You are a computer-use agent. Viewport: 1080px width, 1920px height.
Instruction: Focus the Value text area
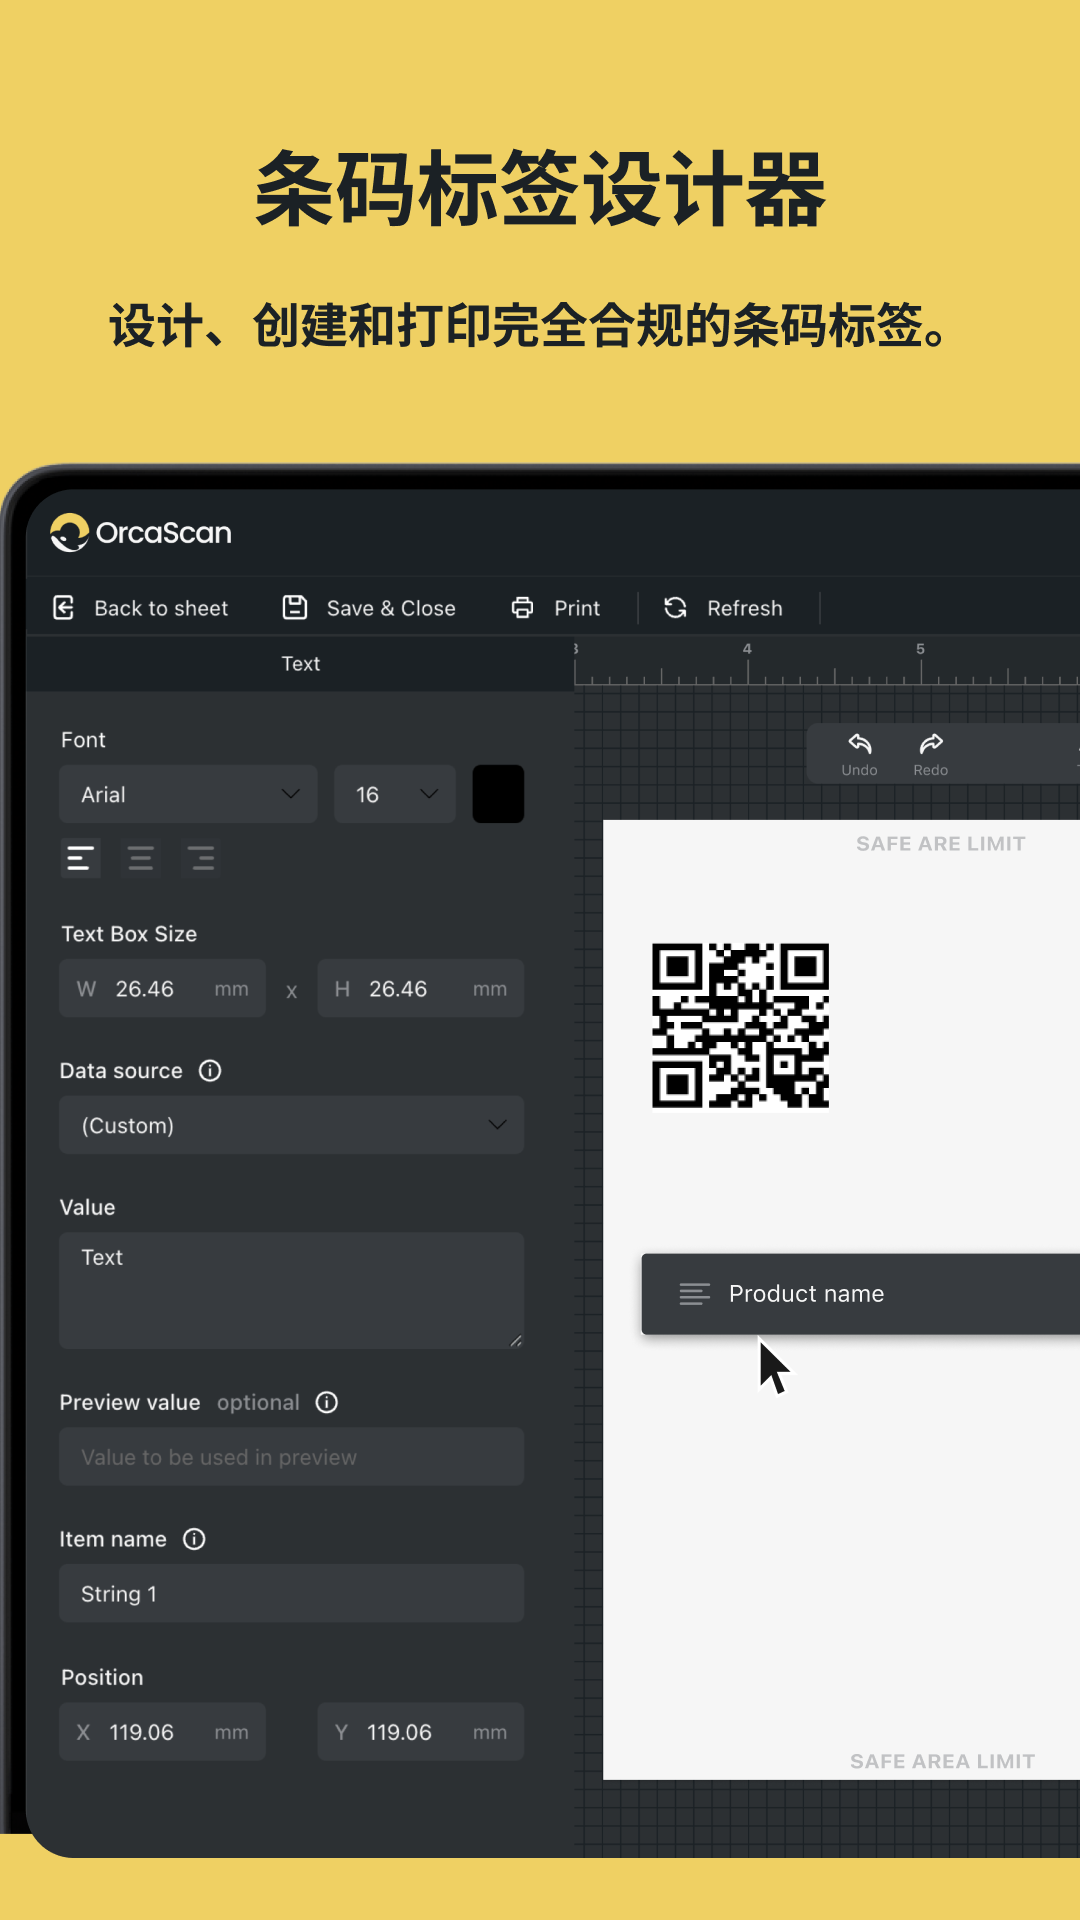[x=292, y=1290]
